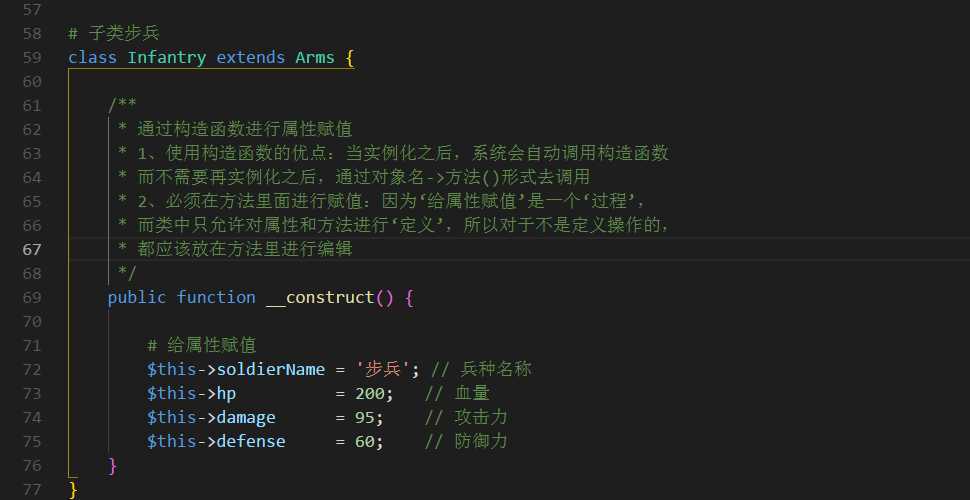Click the docblock opening /** on line 61
The height and width of the screenshot is (500, 970).
point(122,105)
